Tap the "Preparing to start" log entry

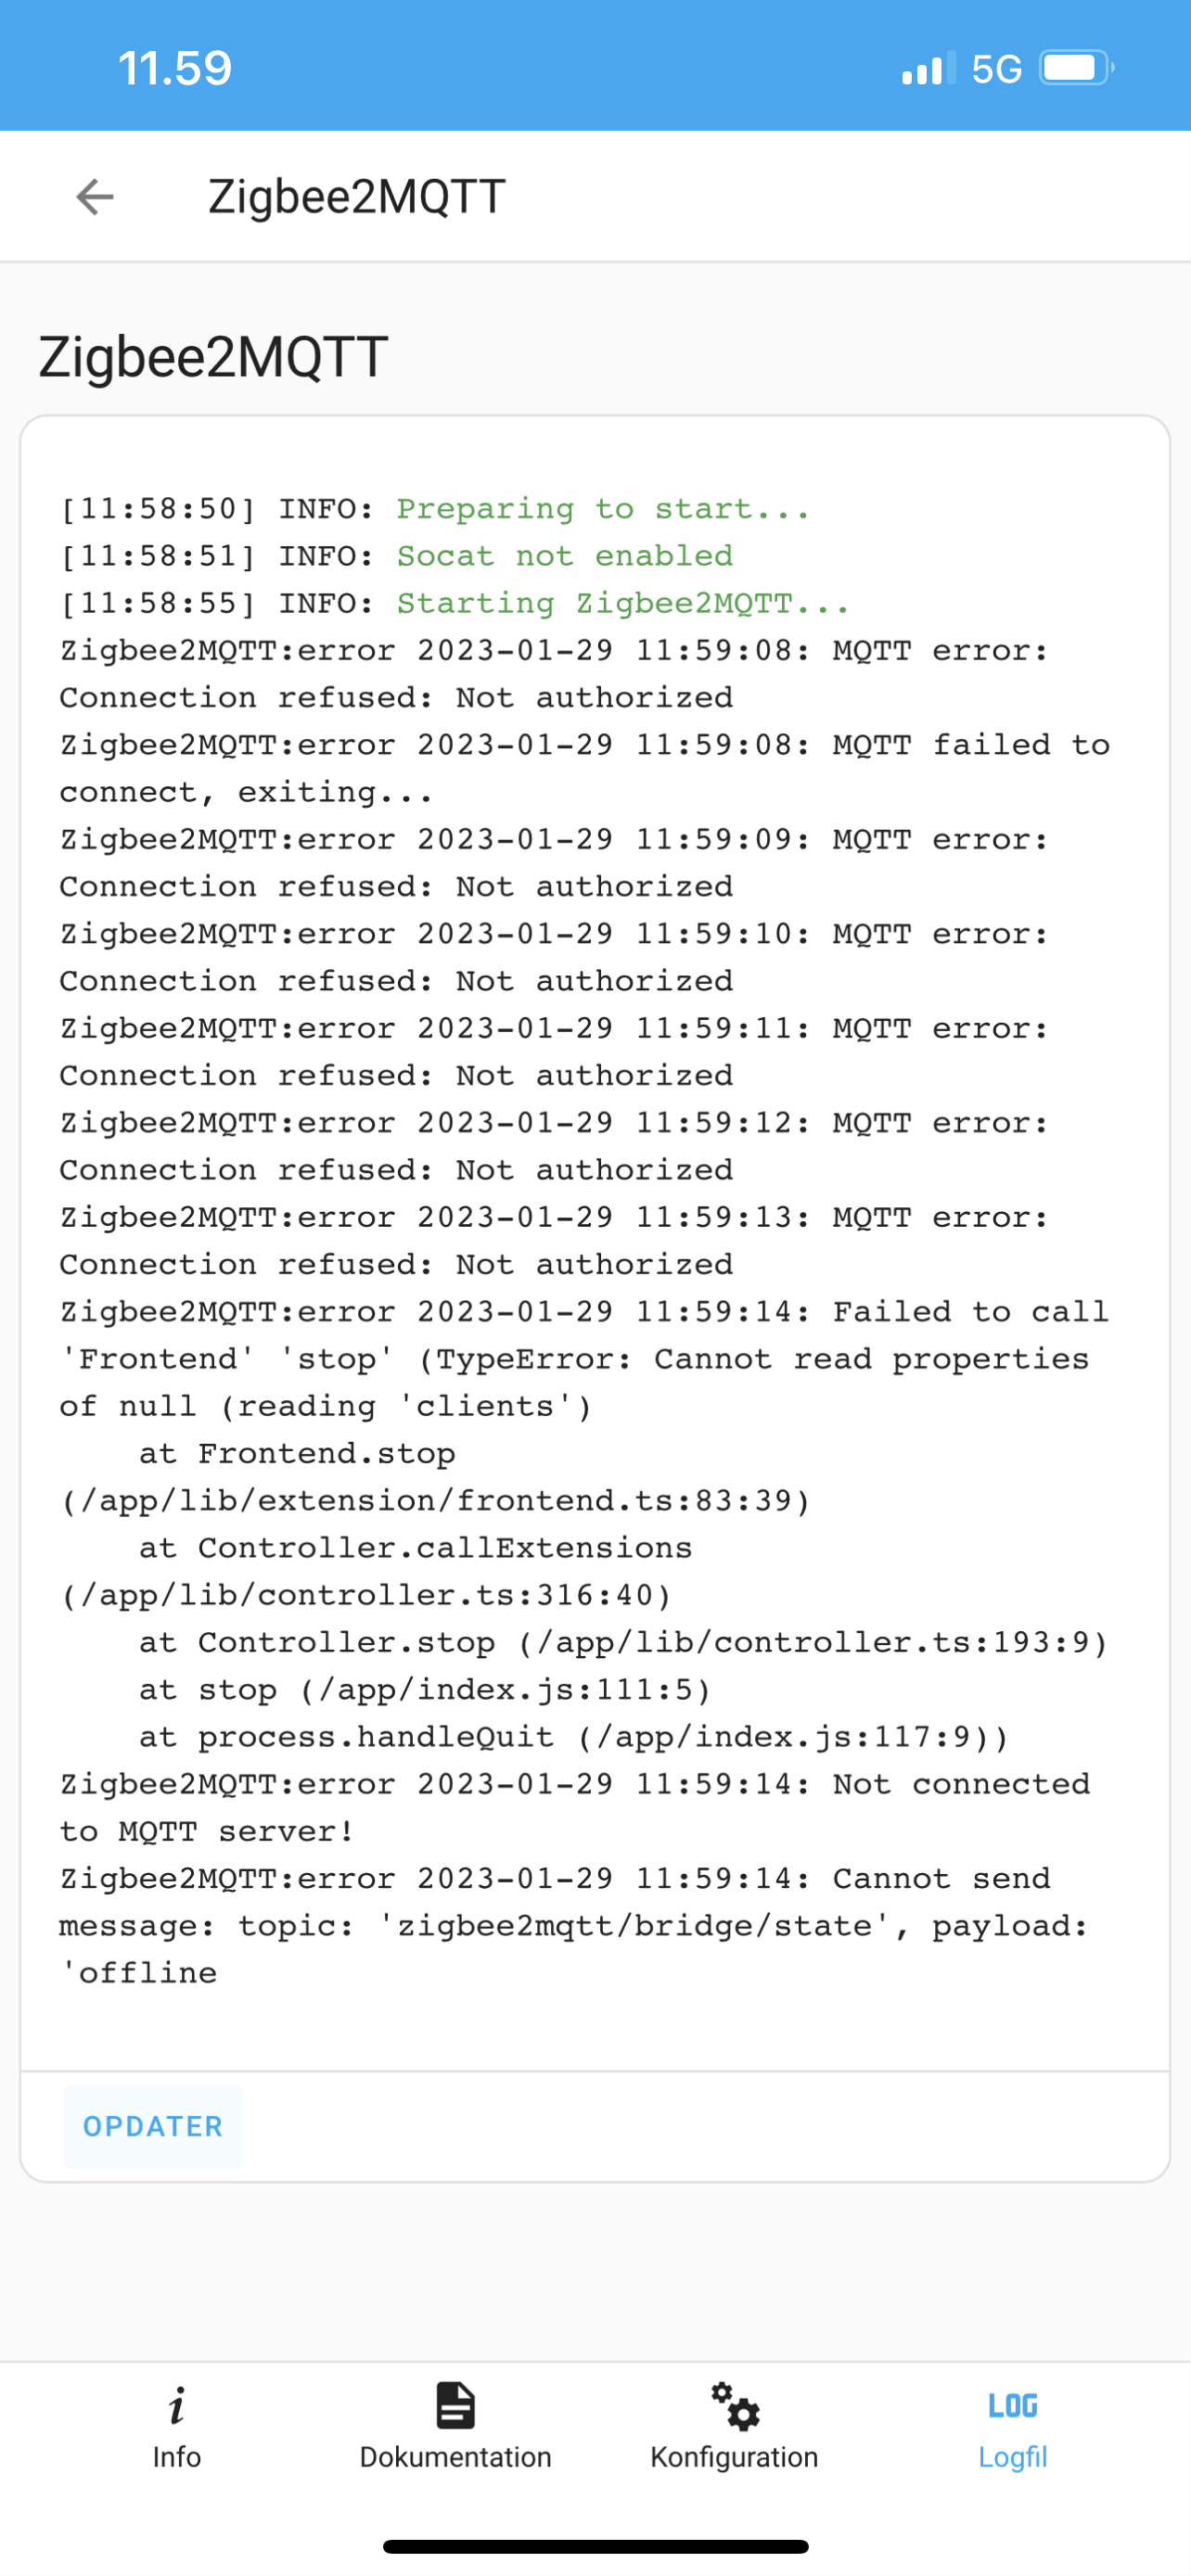435,509
